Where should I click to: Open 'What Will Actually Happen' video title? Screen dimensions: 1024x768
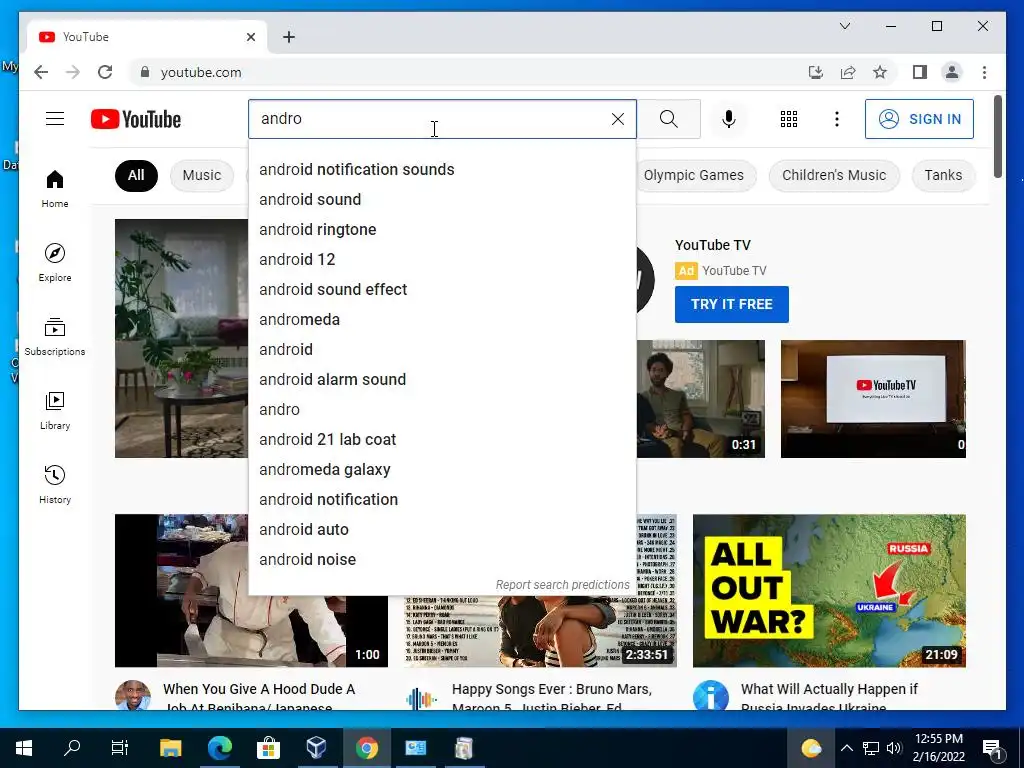point(829,697)
